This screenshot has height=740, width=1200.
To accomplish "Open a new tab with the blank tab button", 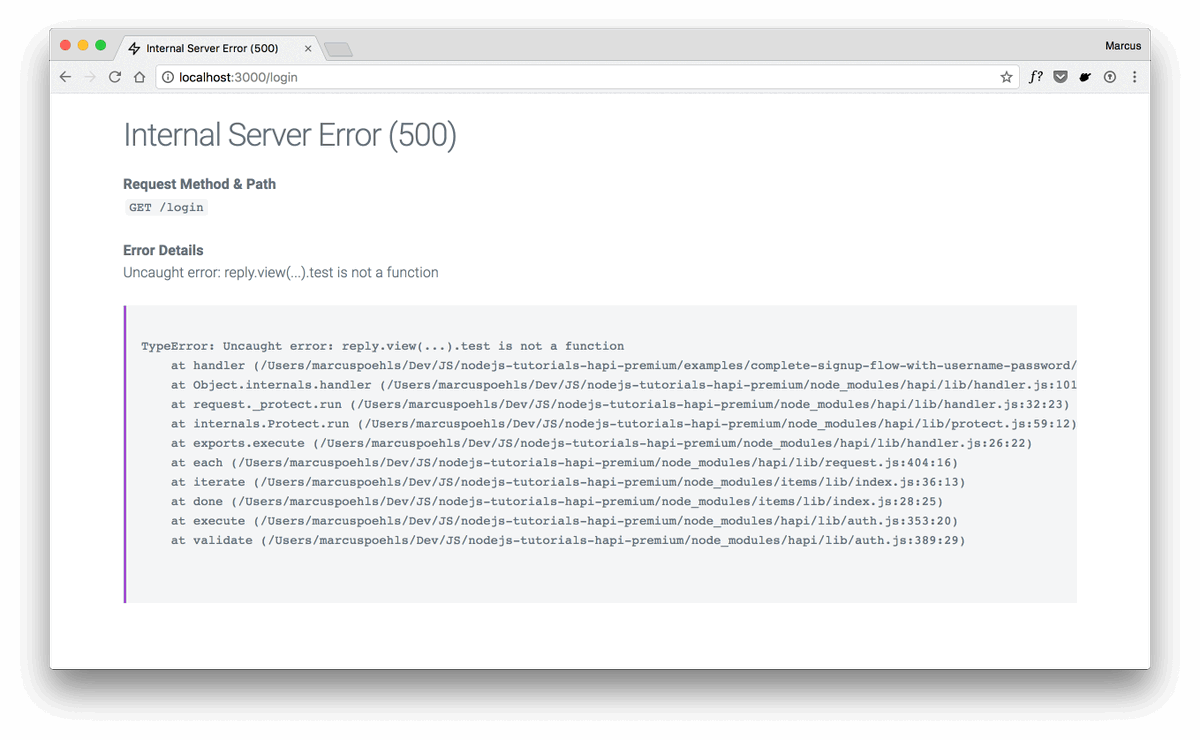I will click(x=339, y=49).
